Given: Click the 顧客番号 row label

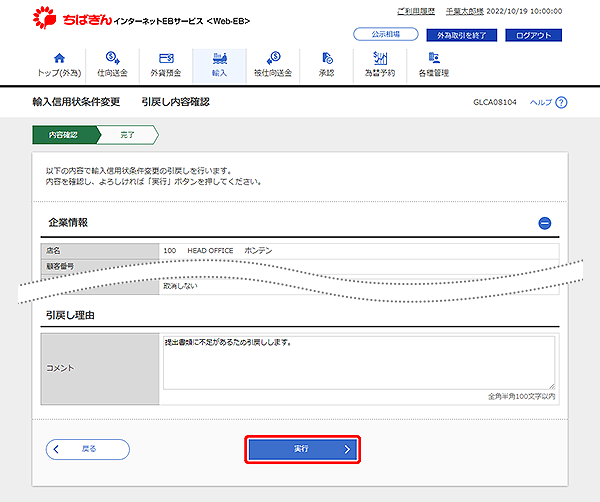Looking at the screenshot, I should [60, 266].
